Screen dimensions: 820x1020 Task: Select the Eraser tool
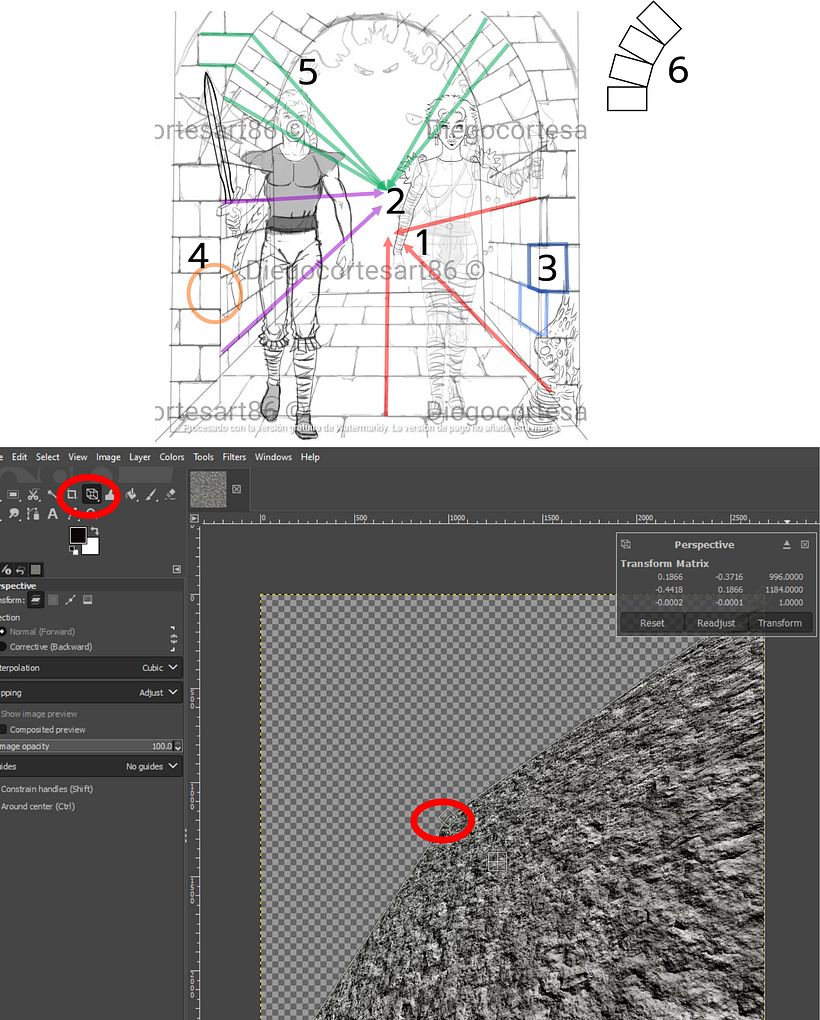pyautogui.click(x=170, y=494)
